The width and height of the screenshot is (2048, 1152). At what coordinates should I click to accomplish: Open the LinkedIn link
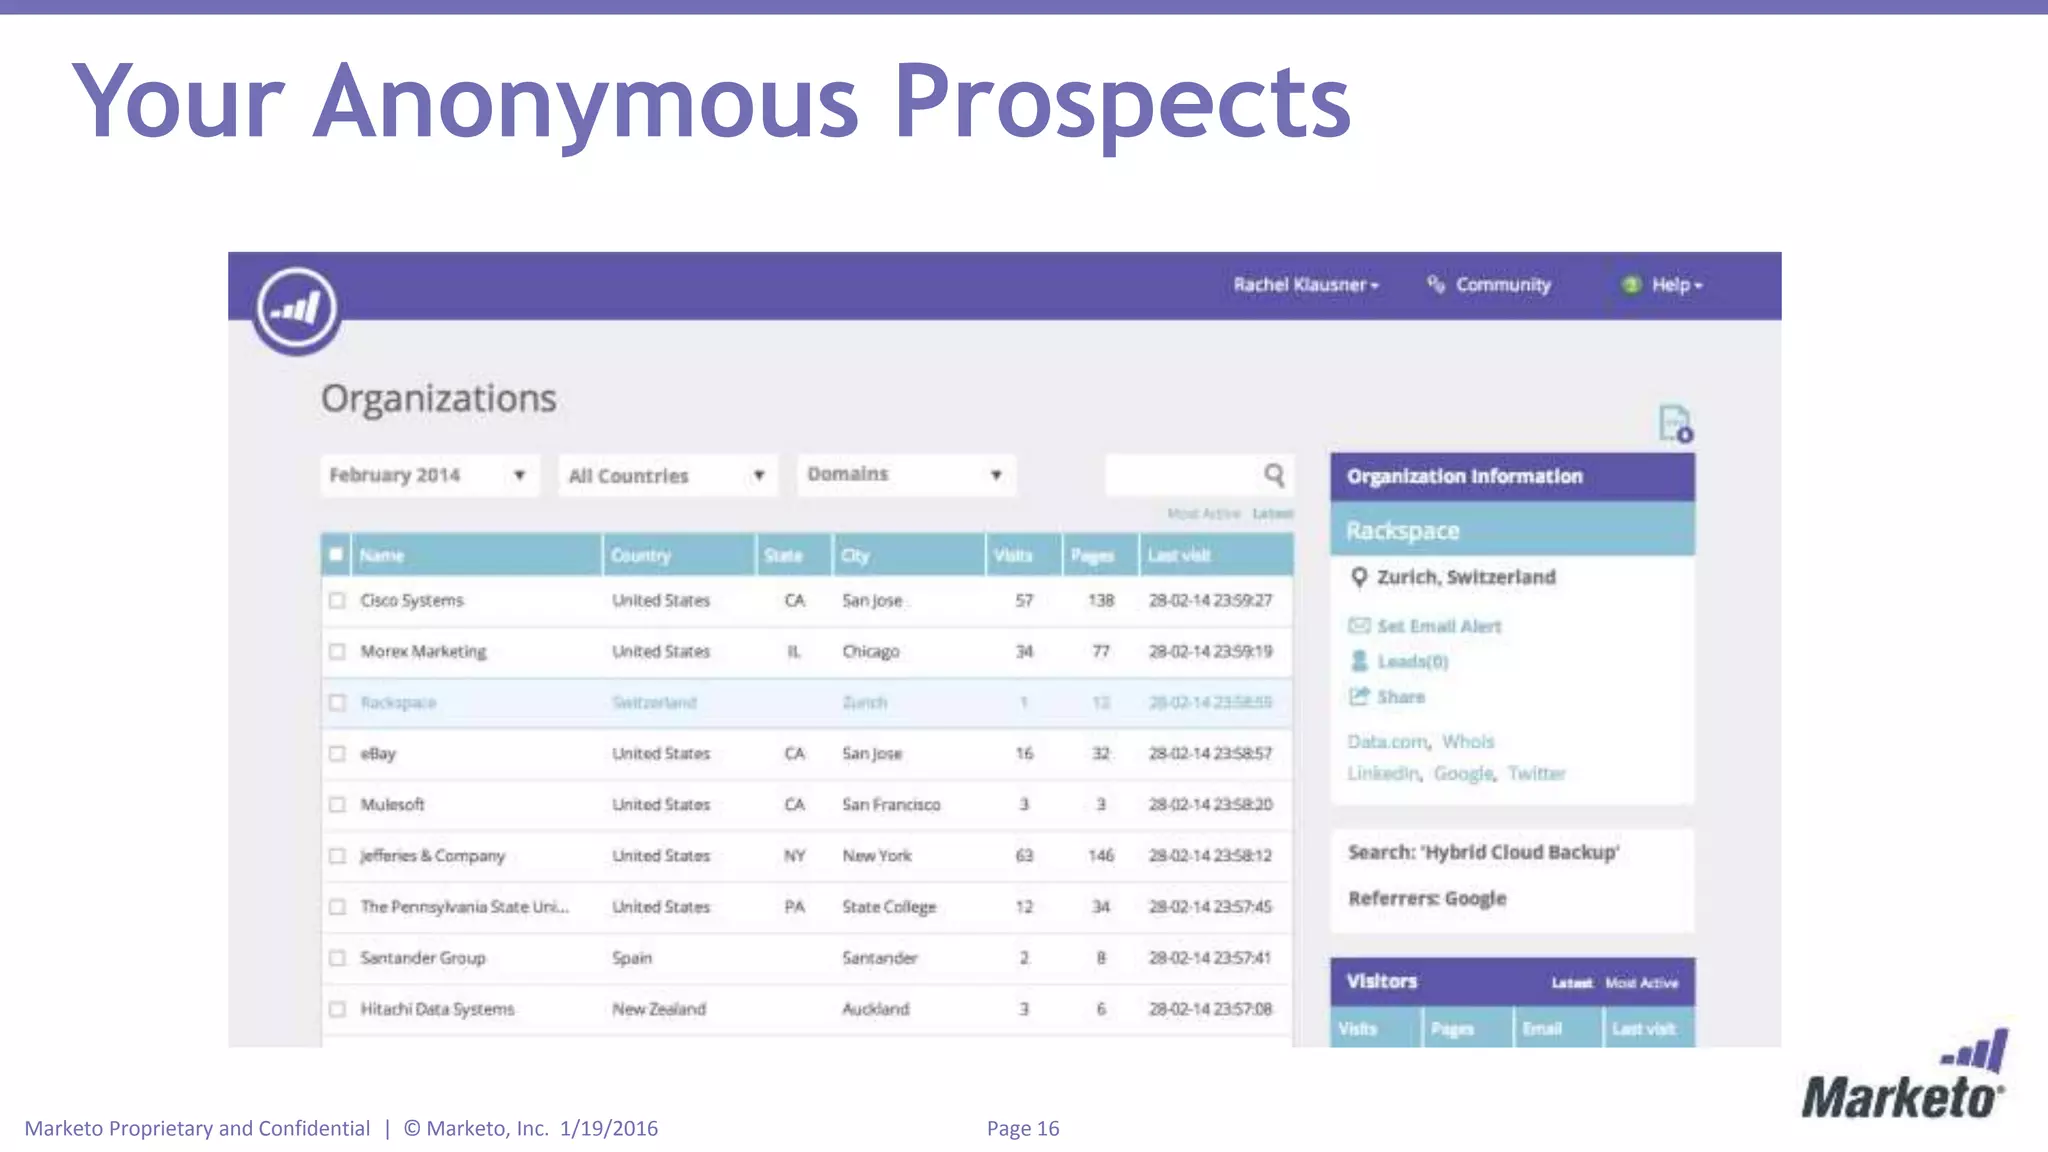(x=1382, y=773)
